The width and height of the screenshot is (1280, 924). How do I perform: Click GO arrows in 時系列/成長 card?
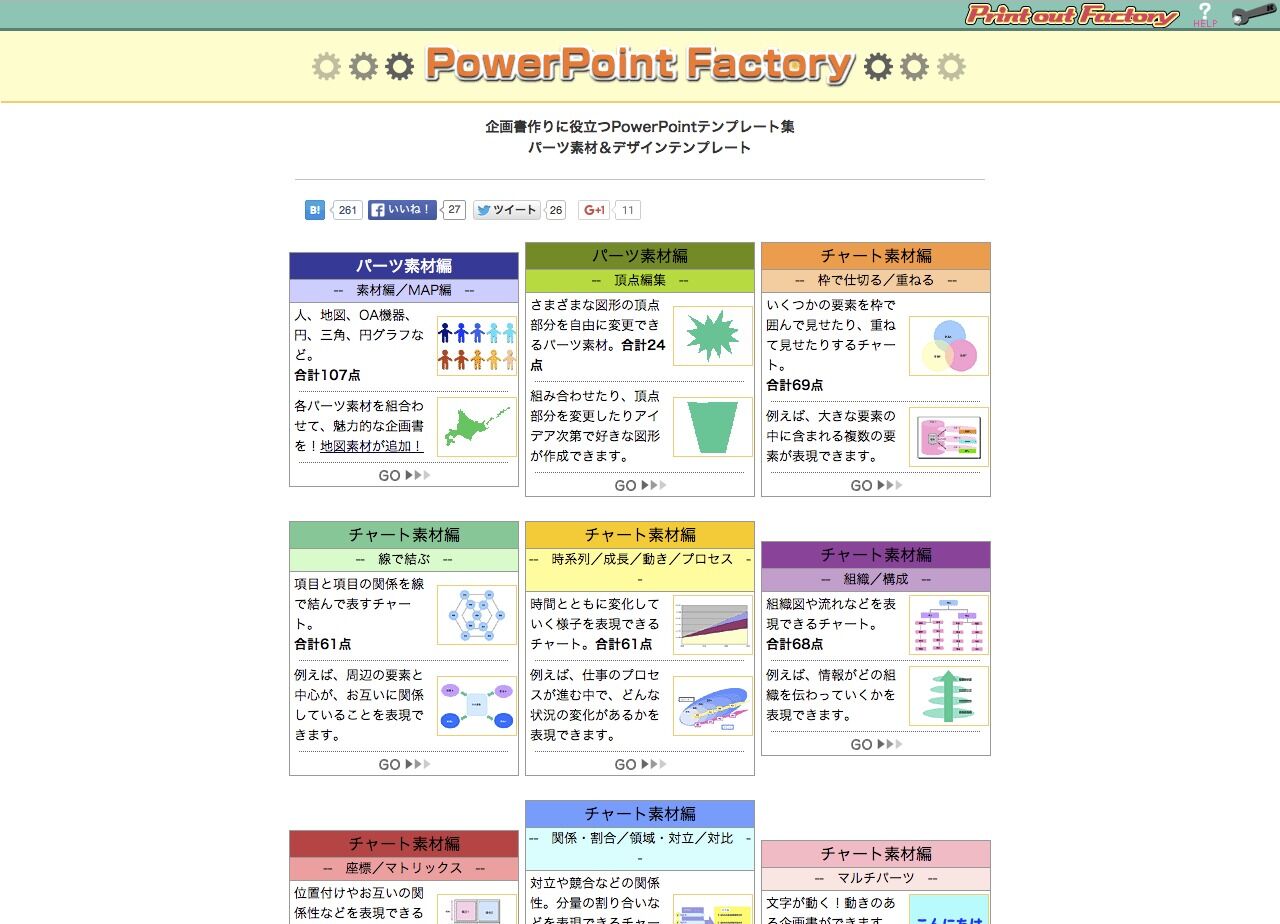point(640,765)
